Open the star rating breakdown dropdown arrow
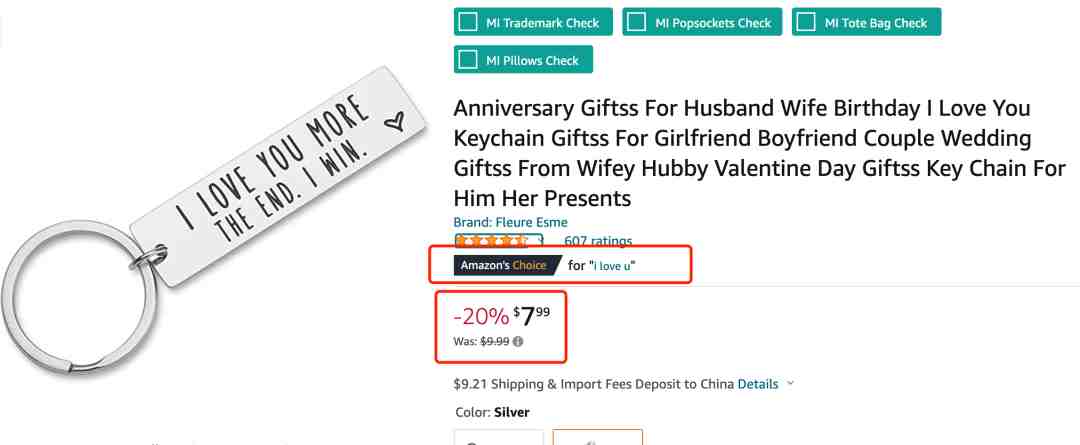 click(x=540, y=240)
